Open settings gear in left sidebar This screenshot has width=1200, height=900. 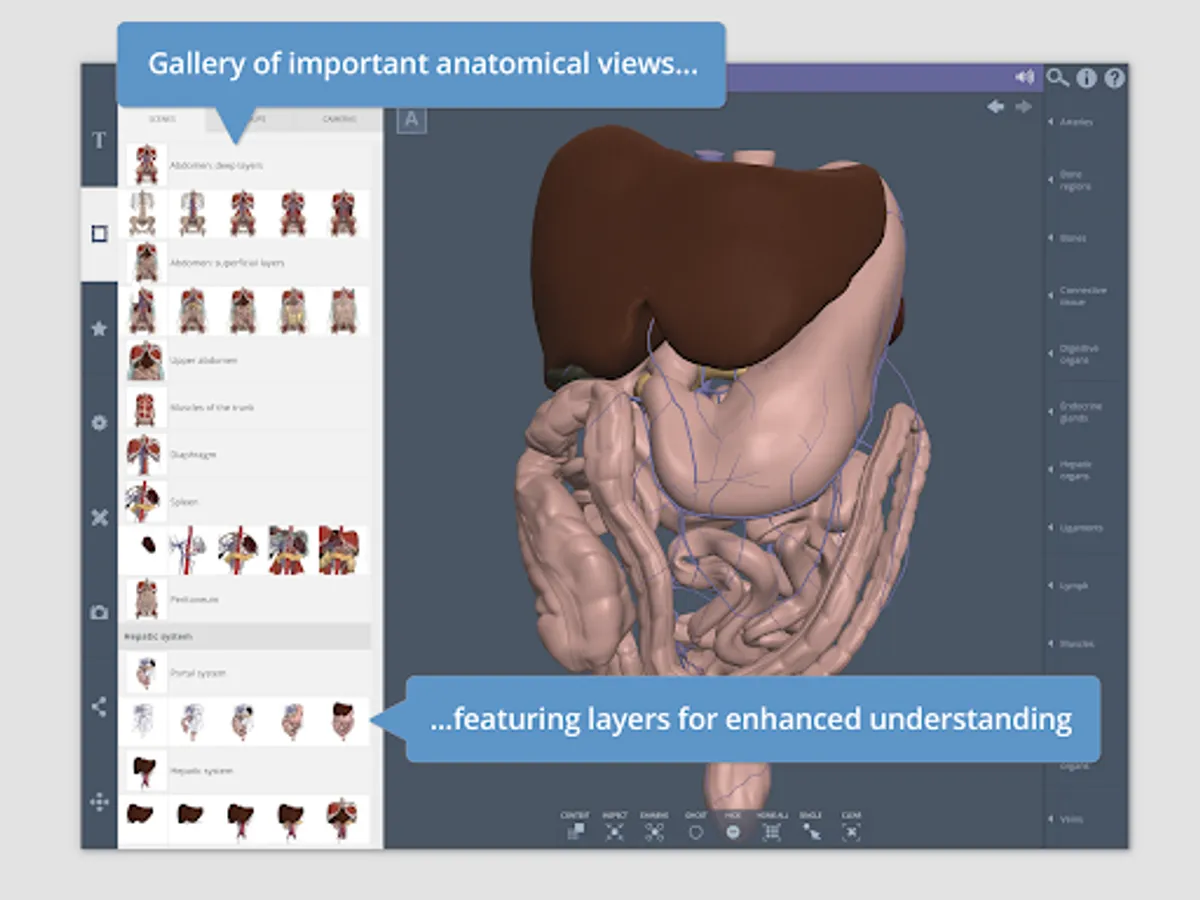[99, 423]
